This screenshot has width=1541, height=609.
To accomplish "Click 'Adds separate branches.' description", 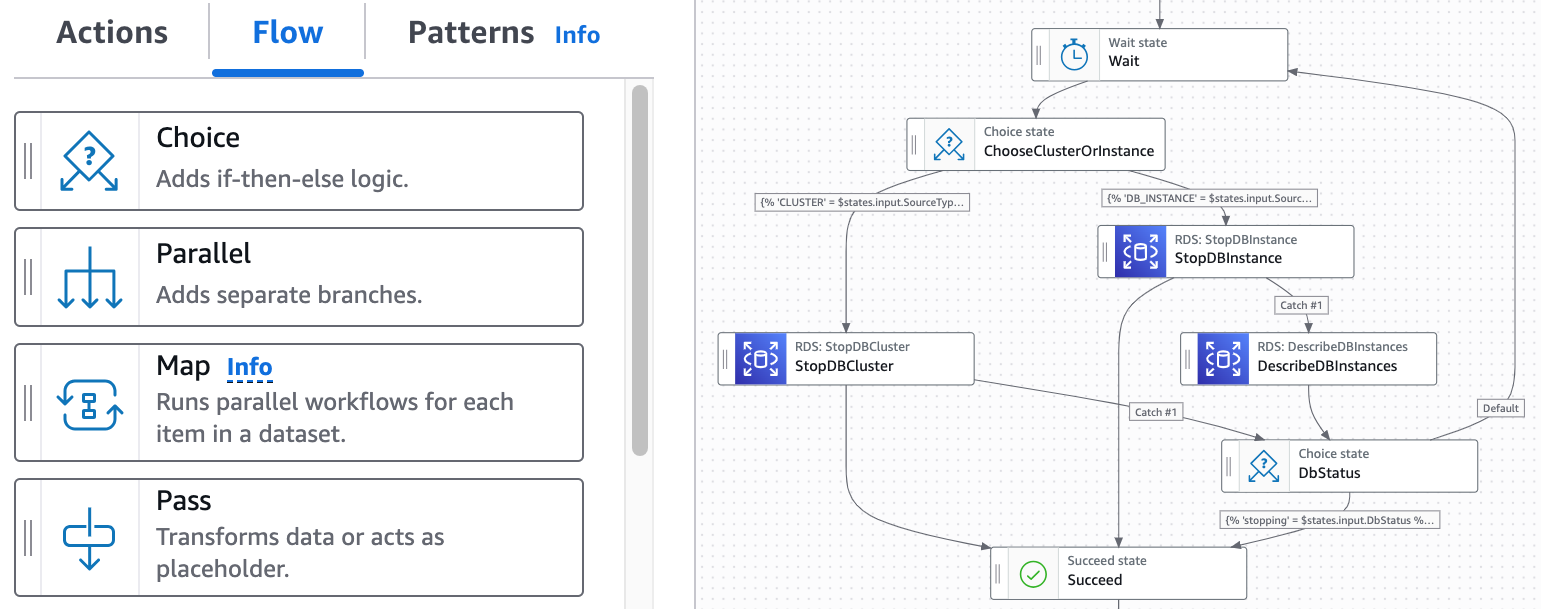I will pos(289,296).
